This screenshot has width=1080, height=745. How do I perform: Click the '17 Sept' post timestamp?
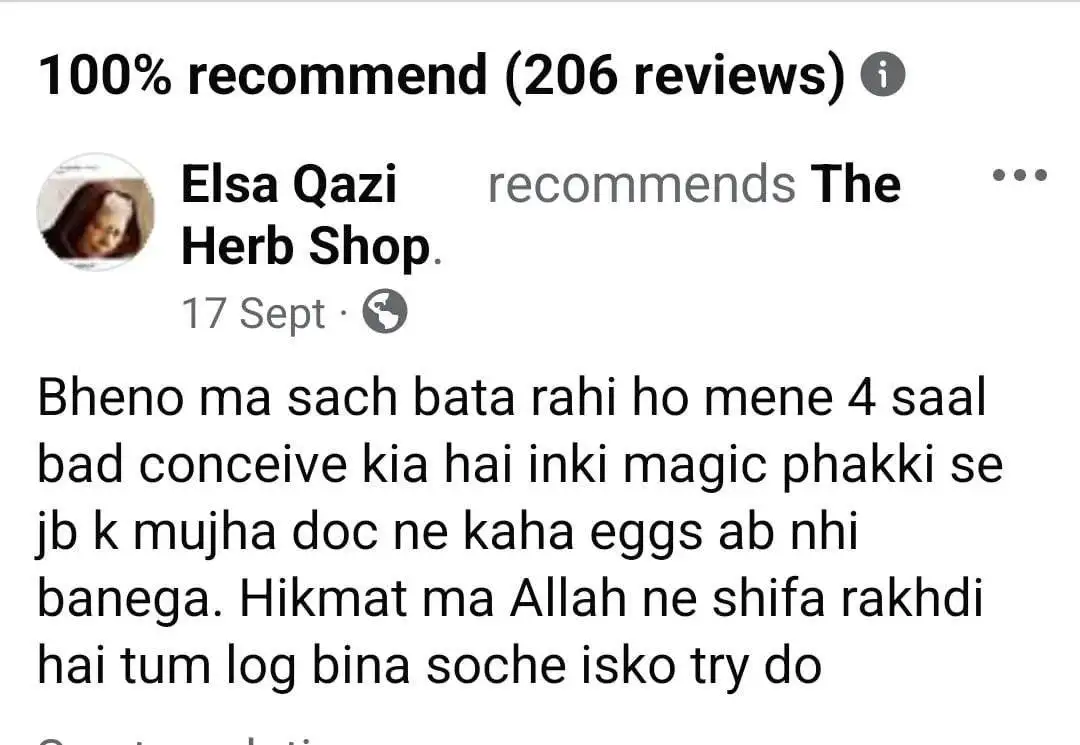[253, 313]
